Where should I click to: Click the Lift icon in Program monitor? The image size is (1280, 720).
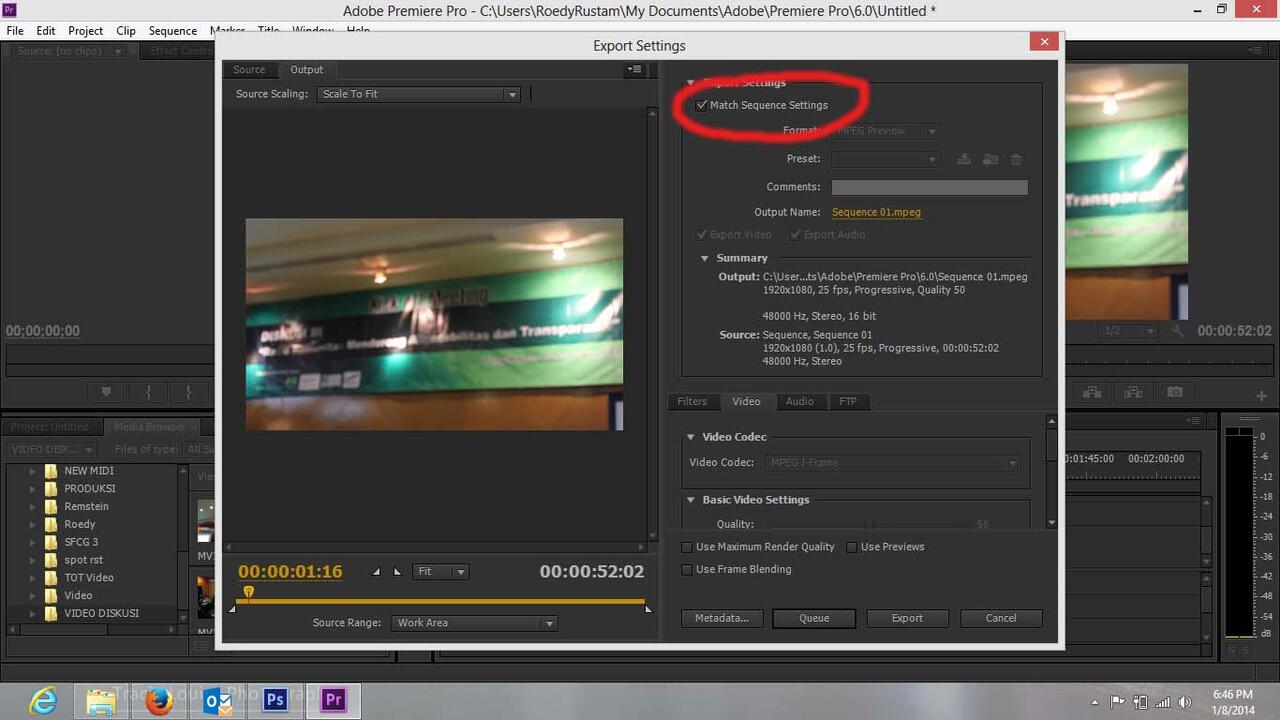(x=1091, y=392)
